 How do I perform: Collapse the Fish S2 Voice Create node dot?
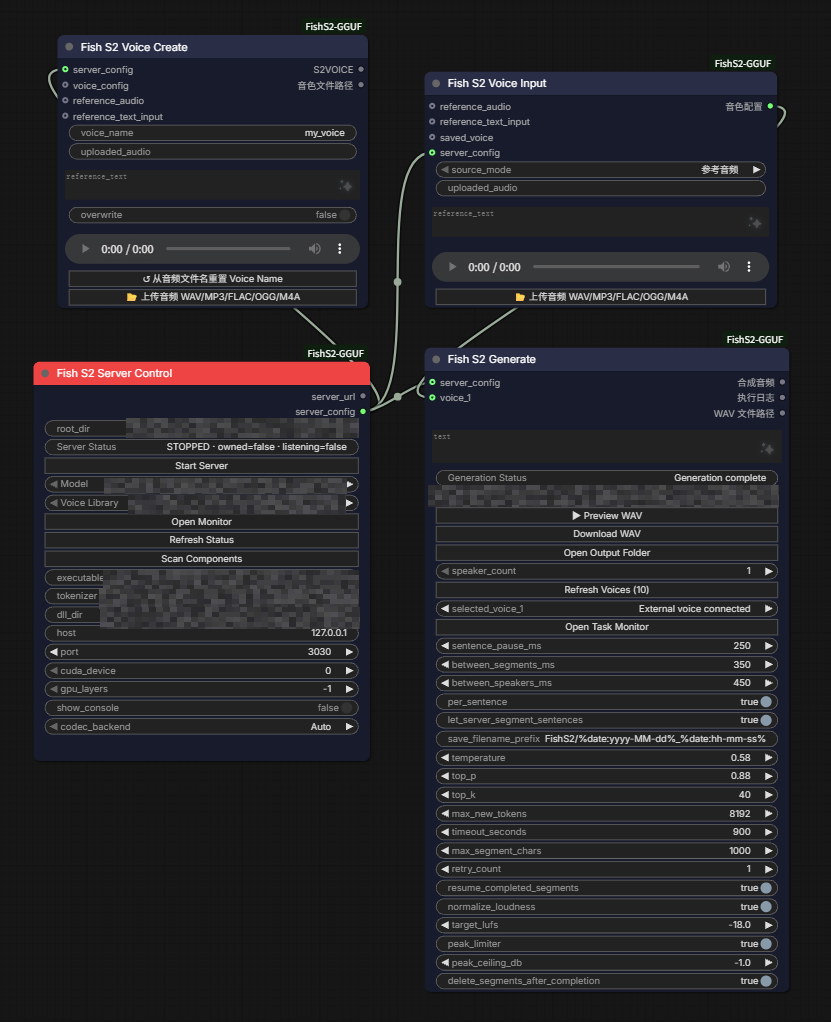tap(69, 47)
